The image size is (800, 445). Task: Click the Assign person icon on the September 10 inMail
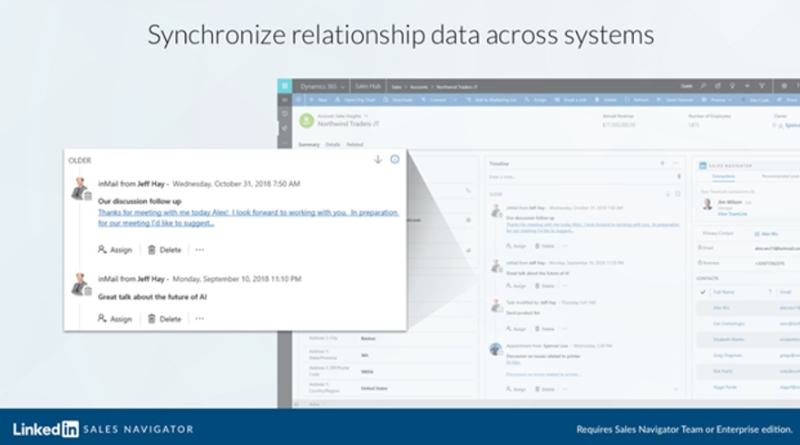coord(102,318)
